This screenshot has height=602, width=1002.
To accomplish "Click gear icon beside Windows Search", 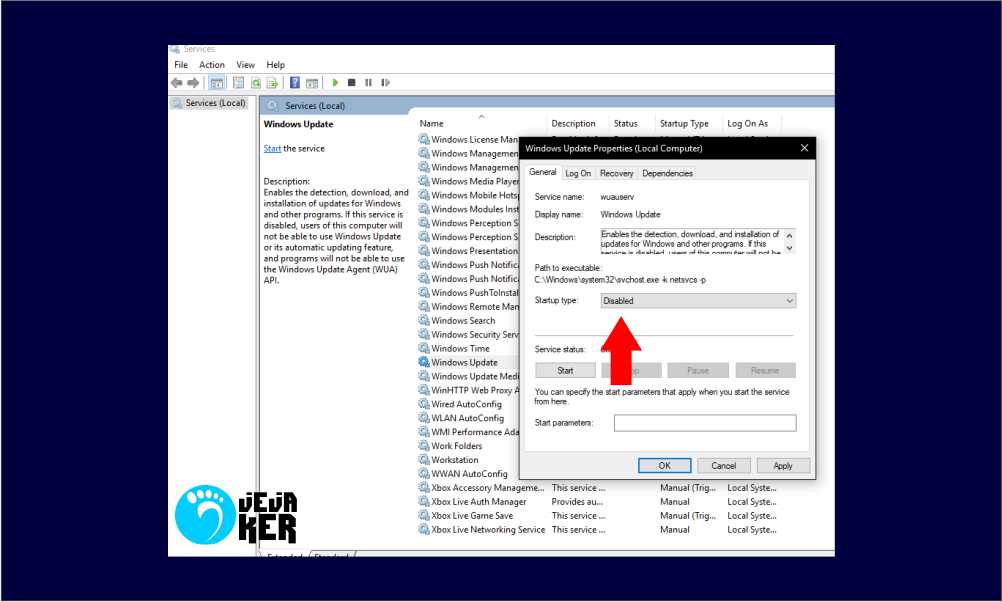I will [424, 321].
